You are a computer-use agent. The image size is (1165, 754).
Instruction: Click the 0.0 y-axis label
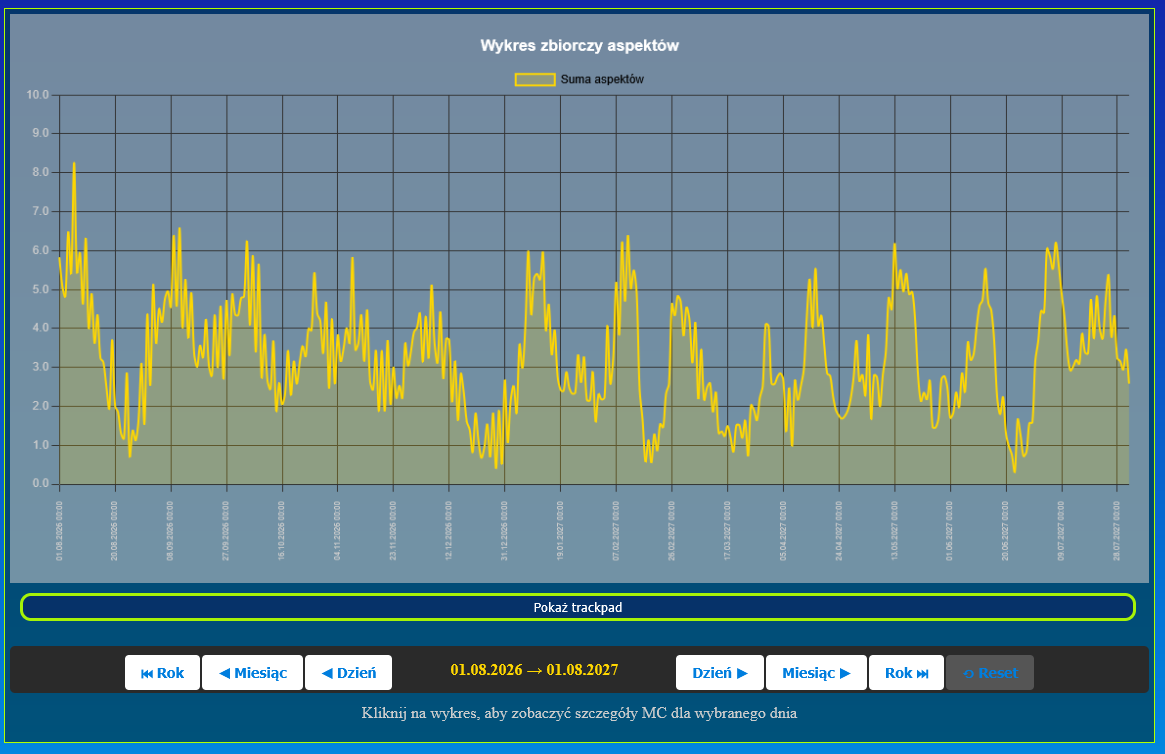coord(39,484)
